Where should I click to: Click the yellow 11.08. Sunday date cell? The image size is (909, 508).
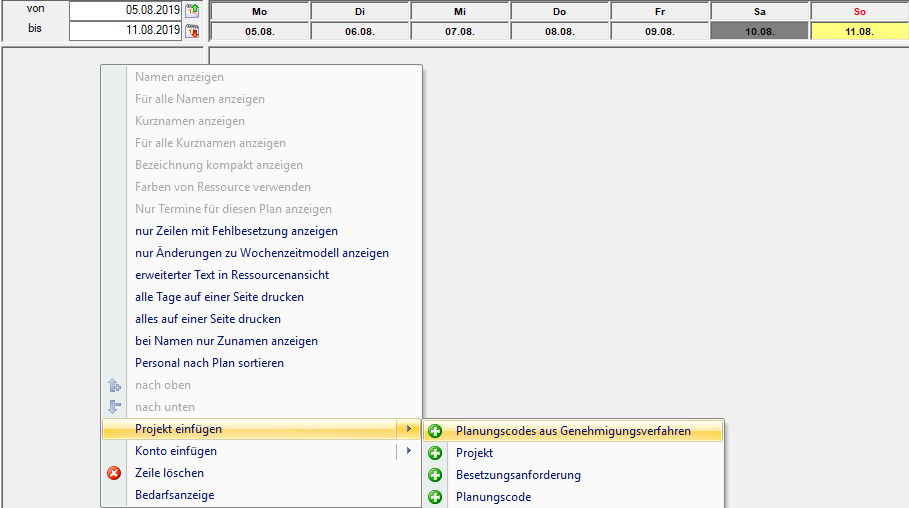coord(859,31)
